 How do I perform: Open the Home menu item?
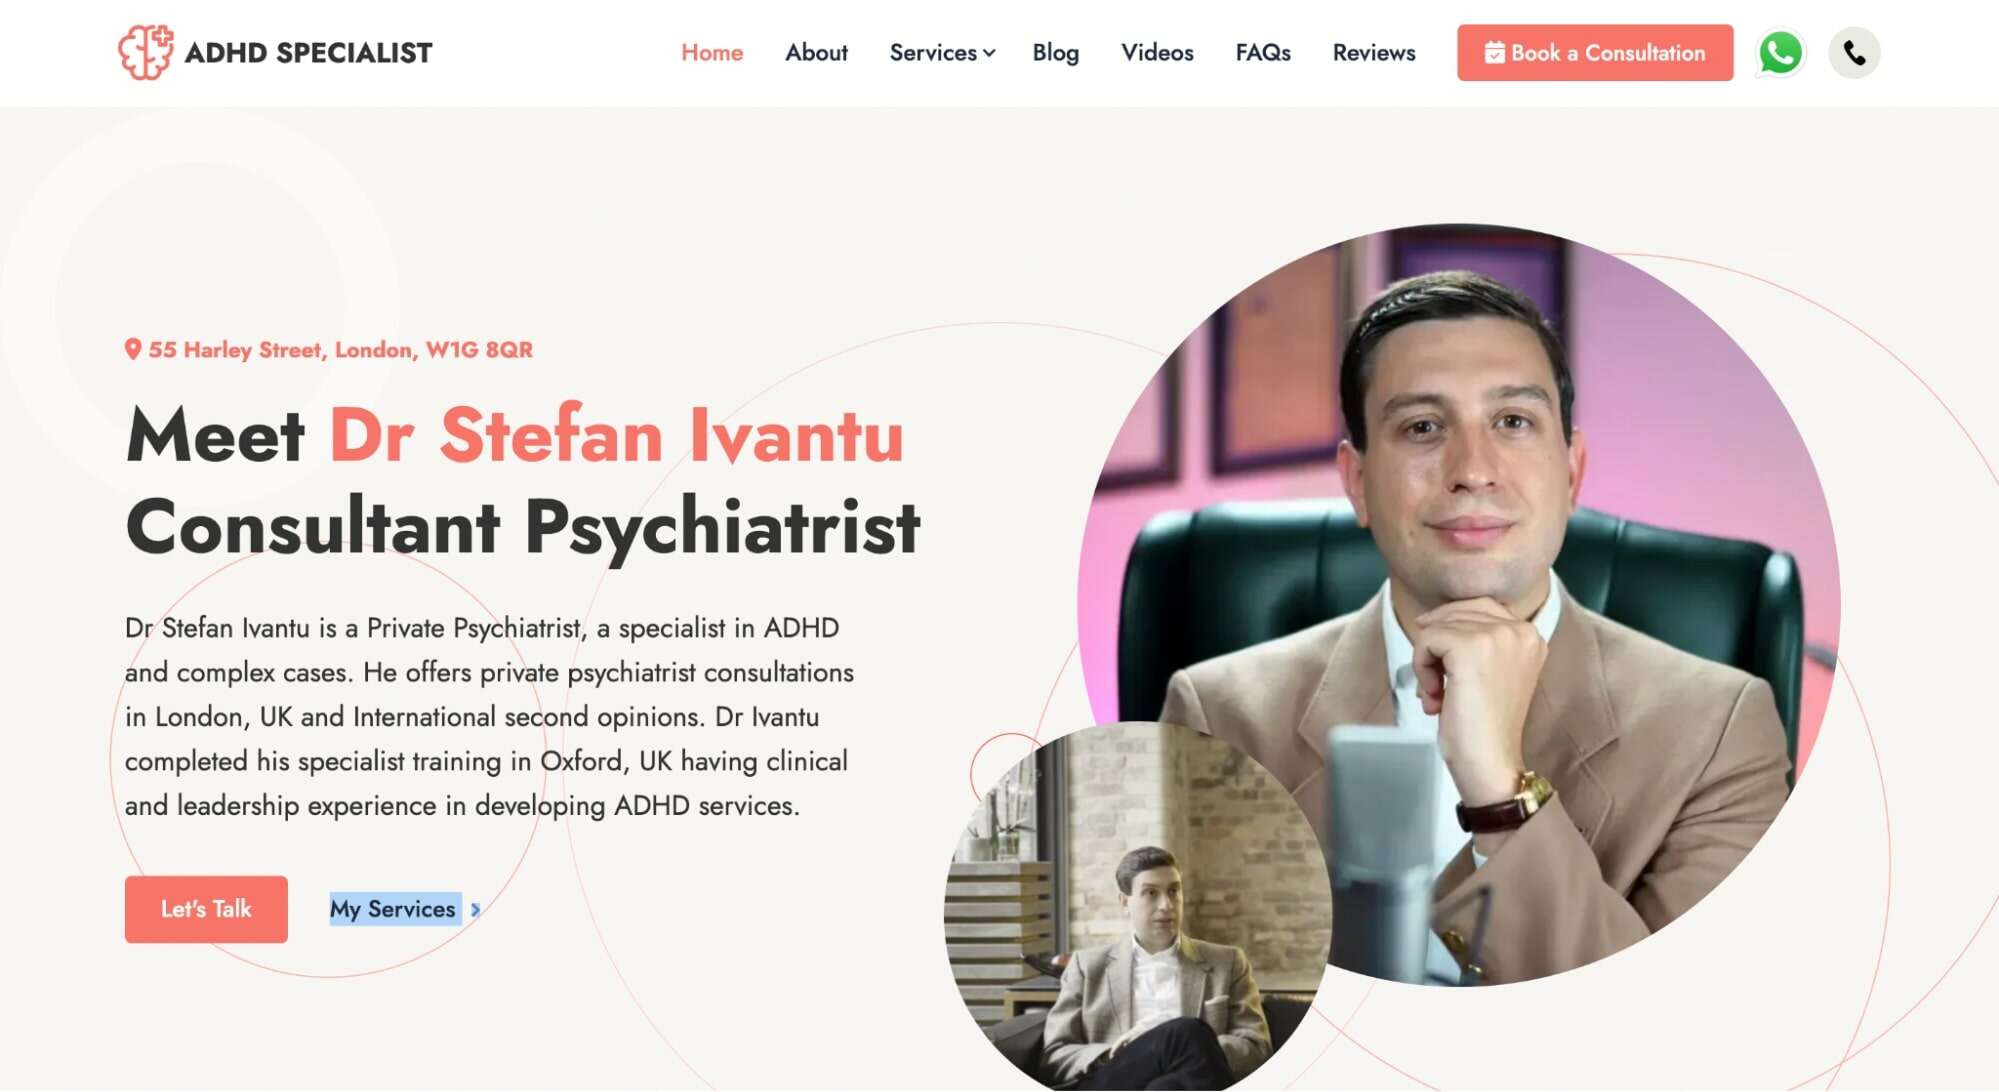coord(712,53)
